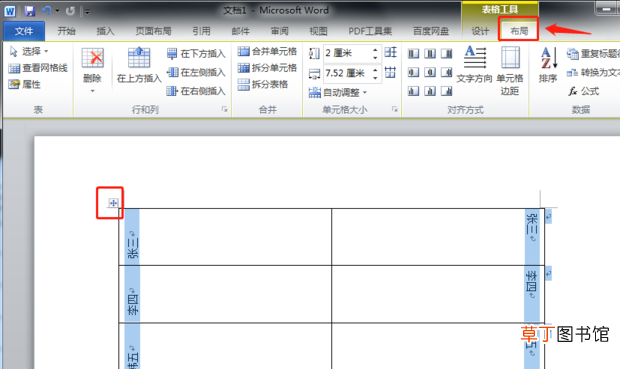
Task: Open the 单元格大小 group dialog launcher
Action: 395,109
